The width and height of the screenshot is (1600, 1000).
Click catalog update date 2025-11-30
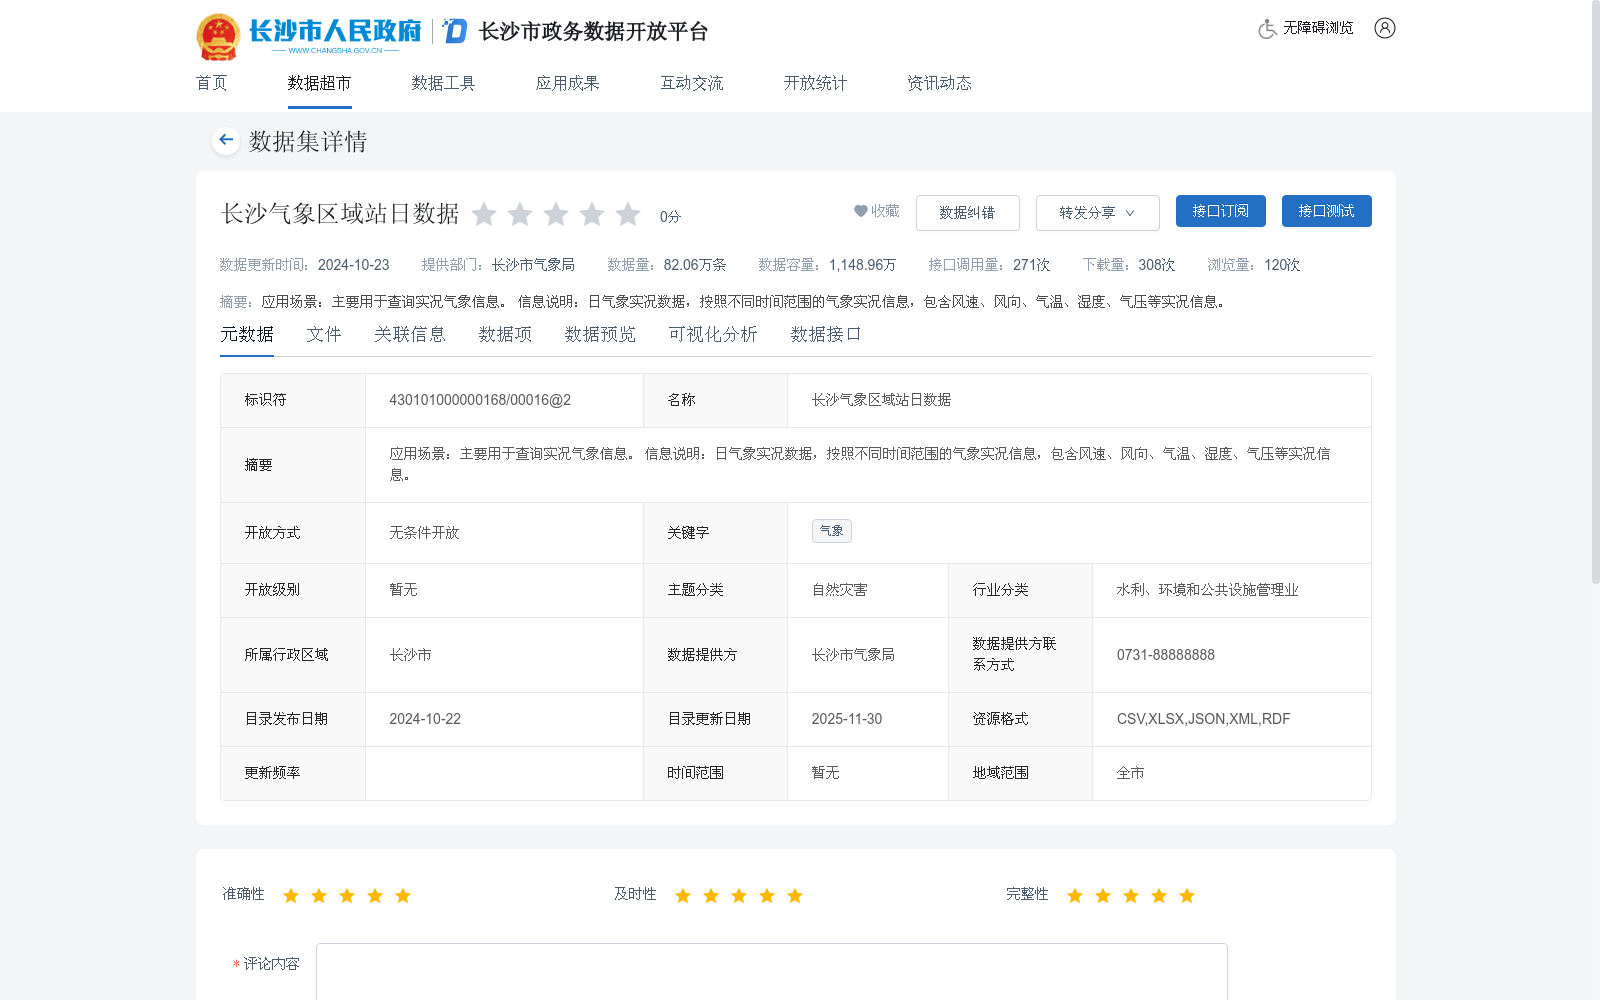[847, 719]
